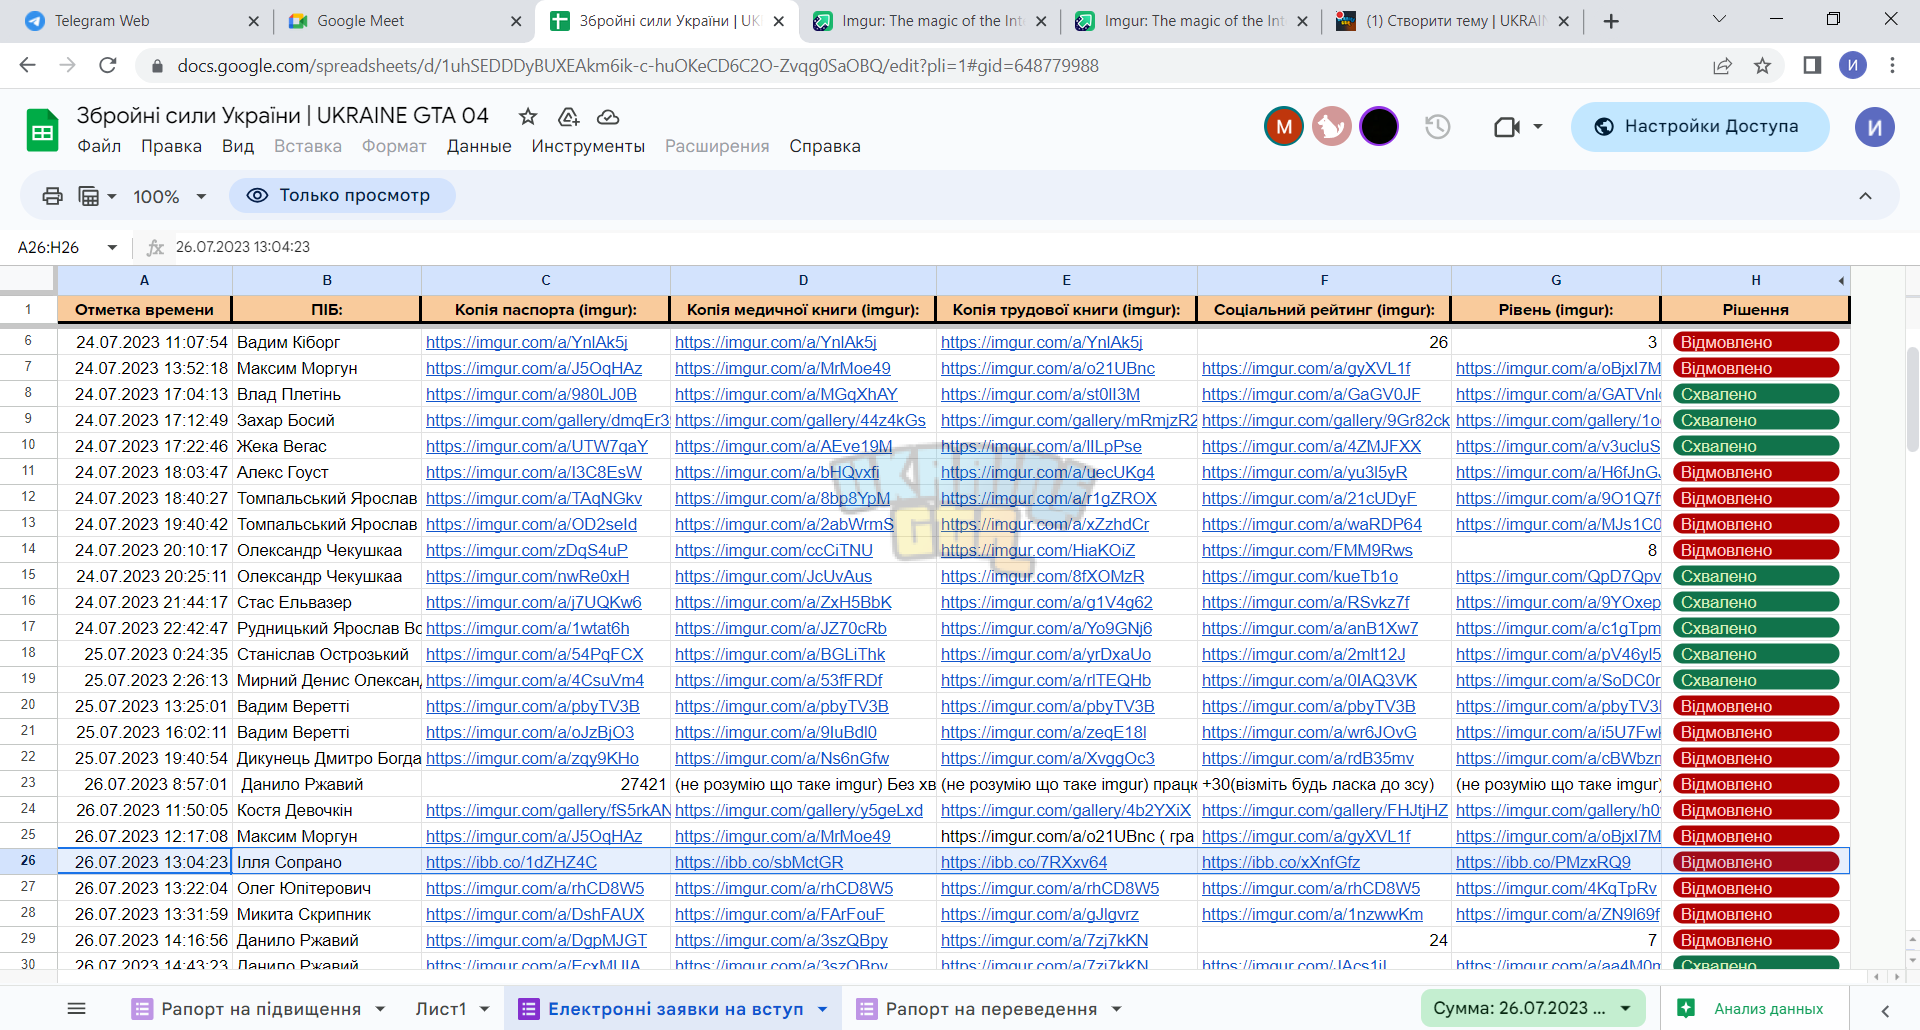The height and width of the screenshot is (1030, 1920).
Task: Click Схвалено chip for Влад Плетінь
Action: [1756, 394]
